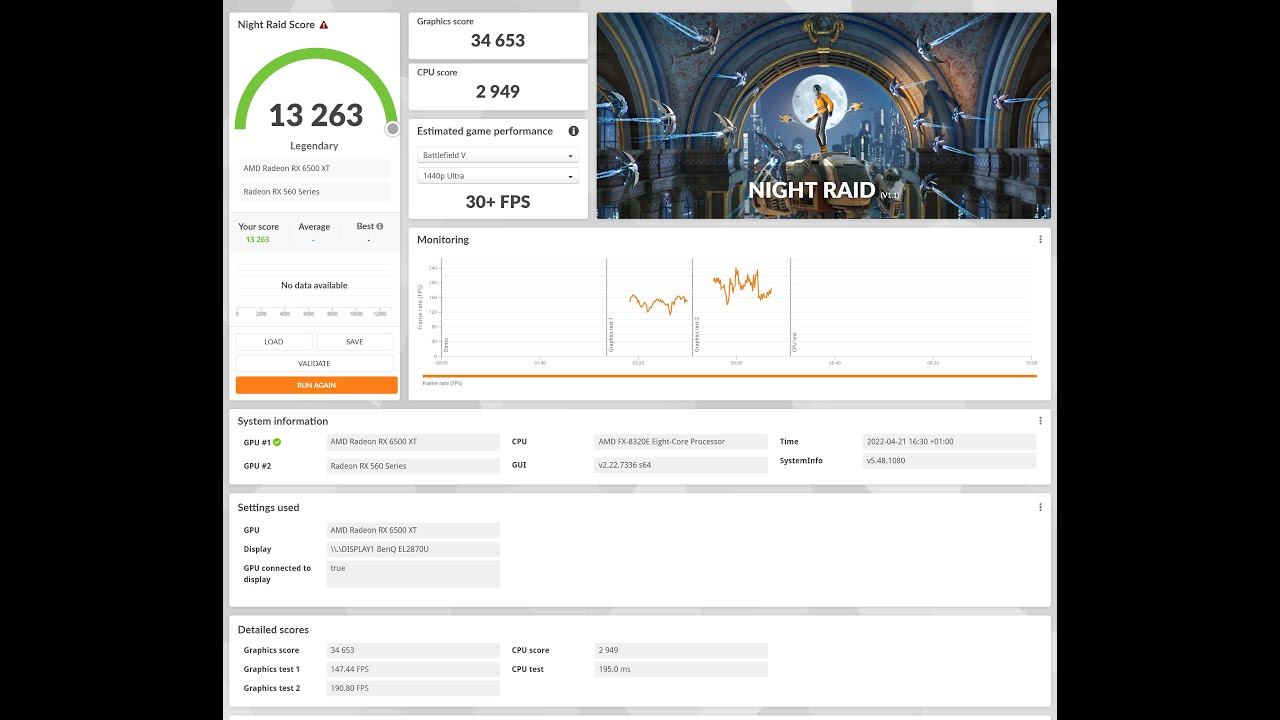The width and height of the screenshot is (1280, 720).
Task: Click the Graphics test 2 value 190.80 FPS
Action: pos(413,688)
